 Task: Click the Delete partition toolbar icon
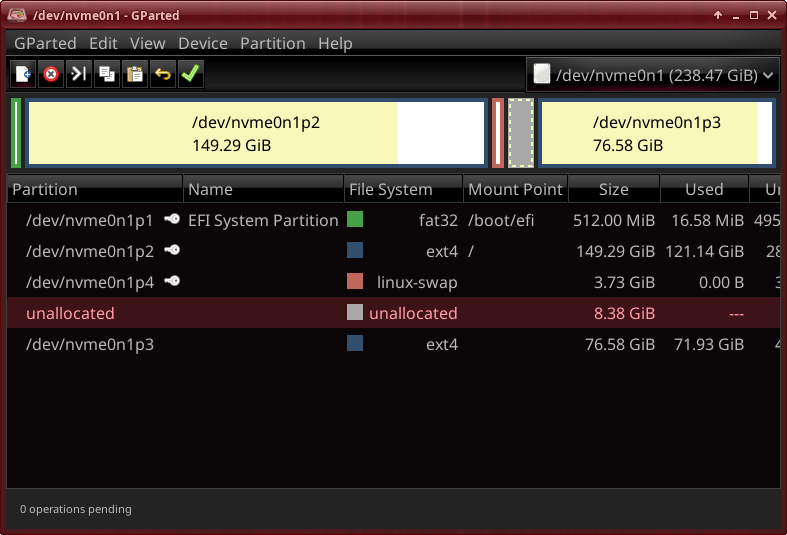point(51,74)
